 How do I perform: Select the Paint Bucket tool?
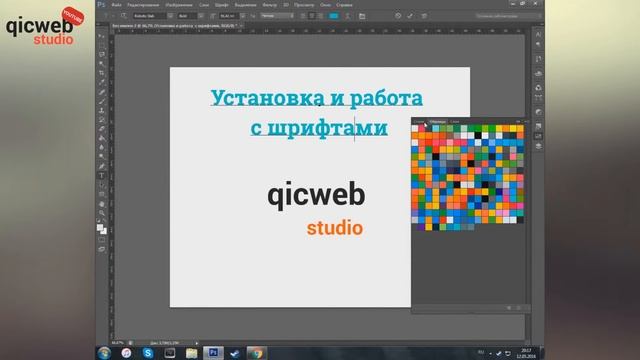click(x=102, y=138)
